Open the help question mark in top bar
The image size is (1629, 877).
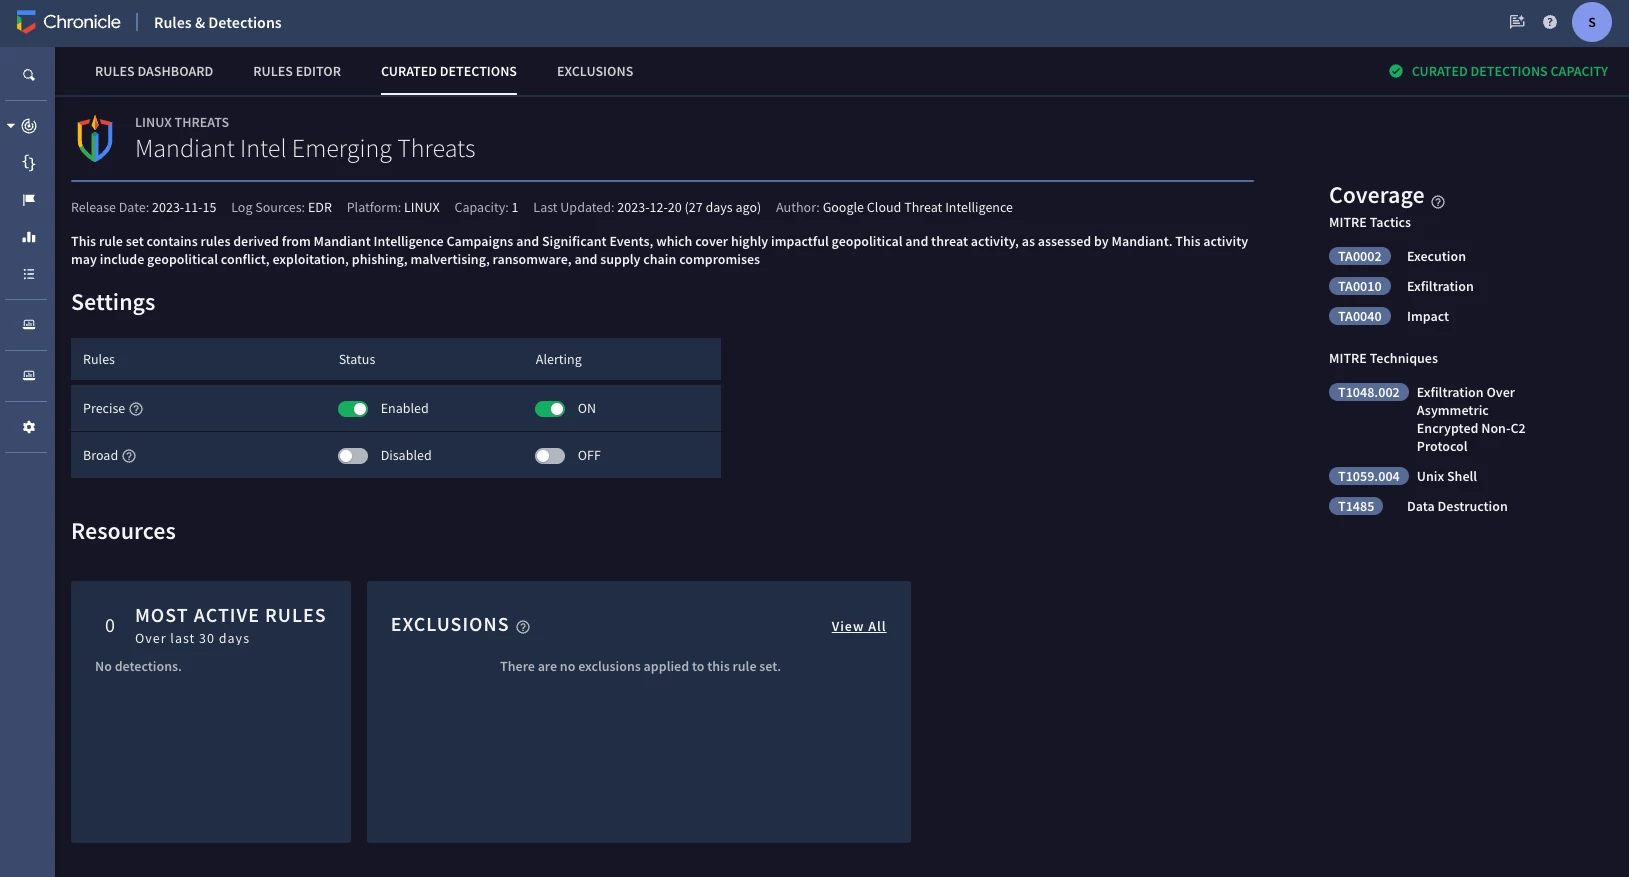click(x=1550, y=22)
